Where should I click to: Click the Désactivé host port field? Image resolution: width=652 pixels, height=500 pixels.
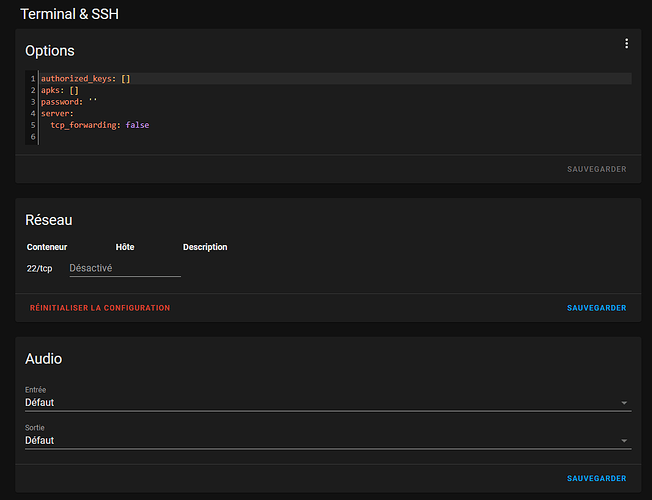(125, 268)
